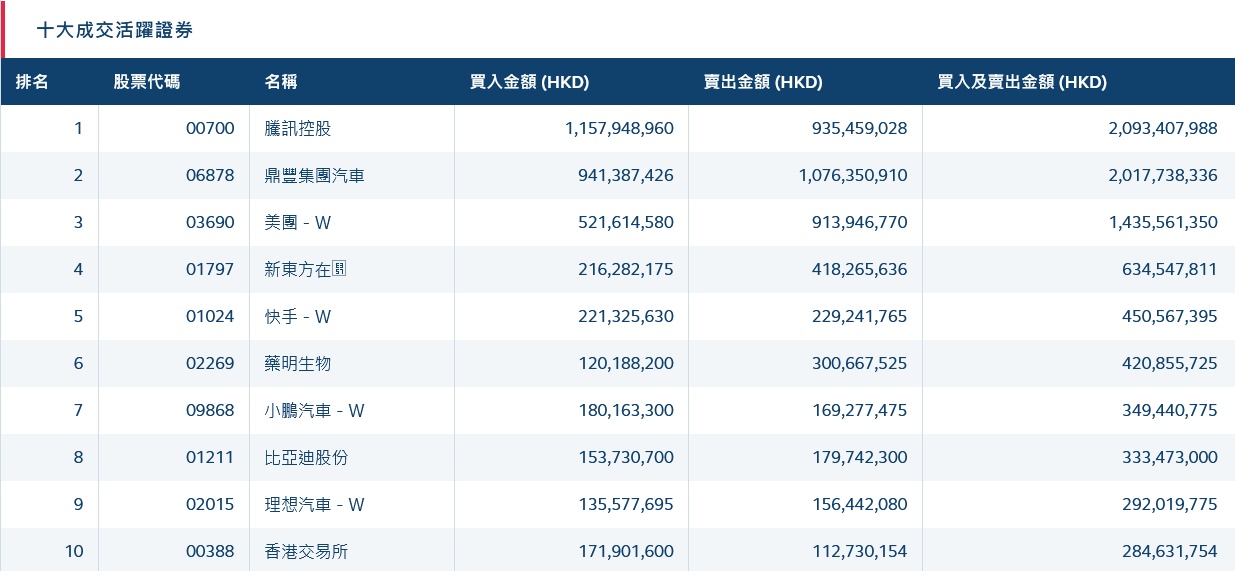Screen dimensions: 1235x571
Task: Select stock code 06878
Action: (210, 175)
